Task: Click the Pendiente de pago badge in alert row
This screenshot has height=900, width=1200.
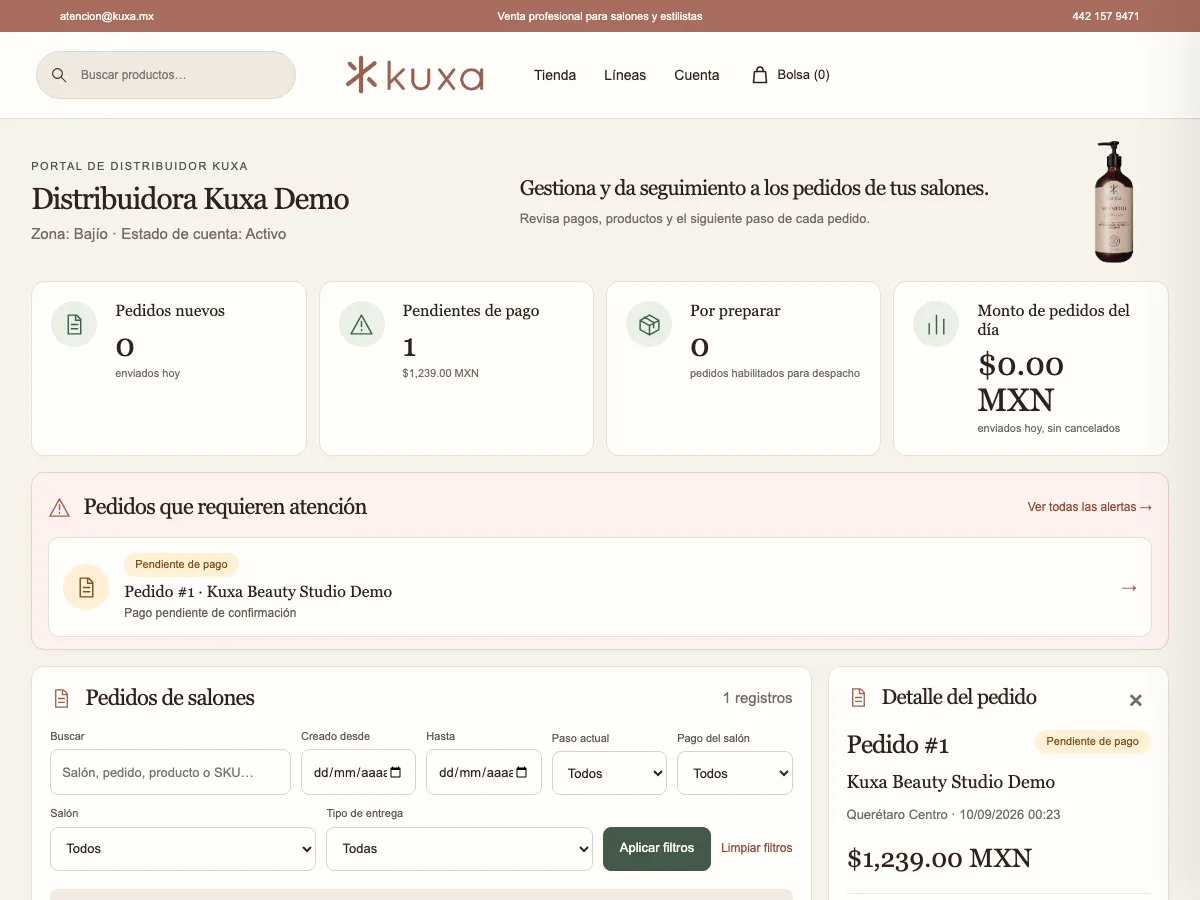Action: pos(181,564)
